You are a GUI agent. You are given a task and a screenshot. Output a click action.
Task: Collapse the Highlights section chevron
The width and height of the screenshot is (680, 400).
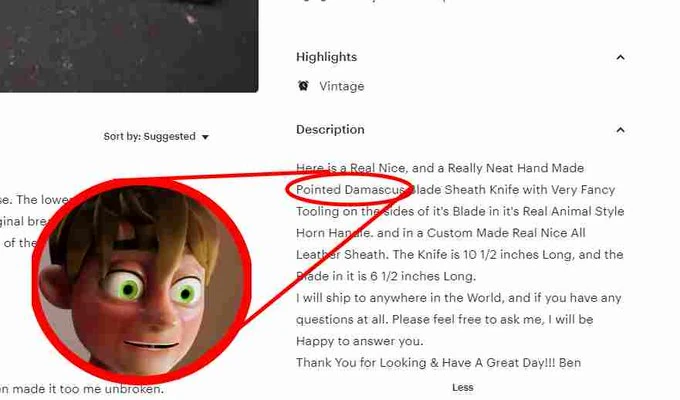[x=620, y=57]
